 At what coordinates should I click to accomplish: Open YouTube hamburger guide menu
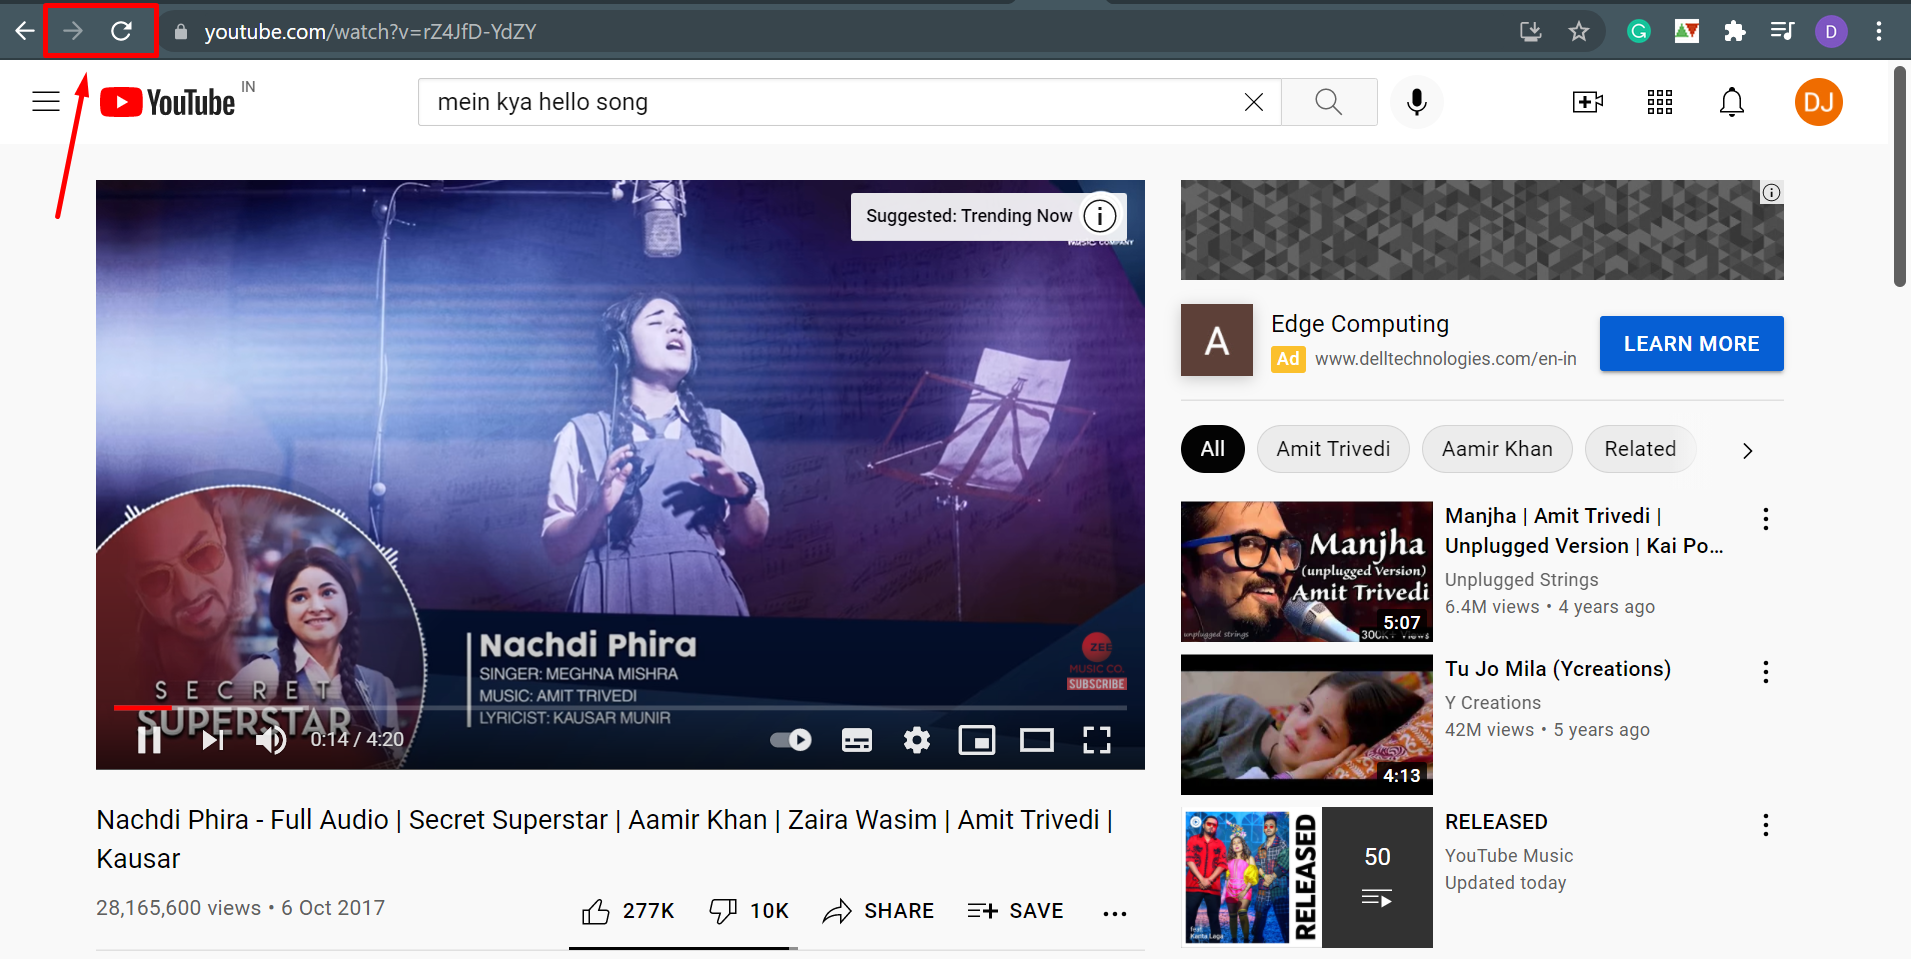coord(46,101)
